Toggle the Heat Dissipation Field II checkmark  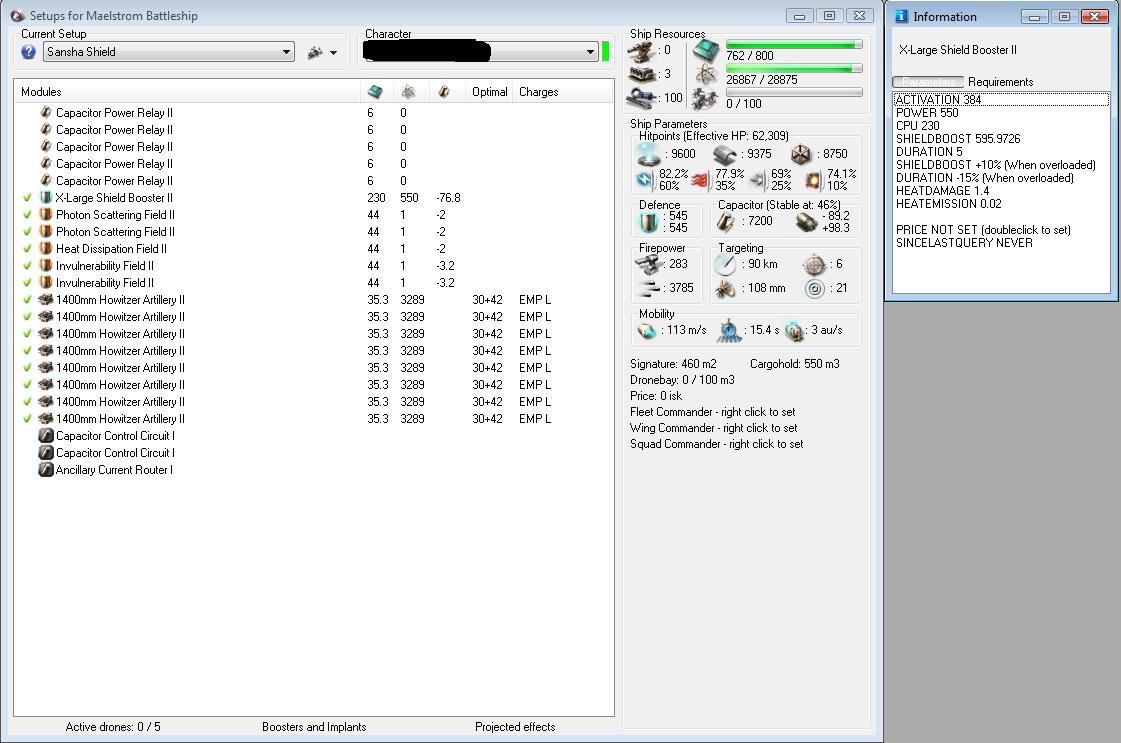pyautogui.click(x=27, y=249)
